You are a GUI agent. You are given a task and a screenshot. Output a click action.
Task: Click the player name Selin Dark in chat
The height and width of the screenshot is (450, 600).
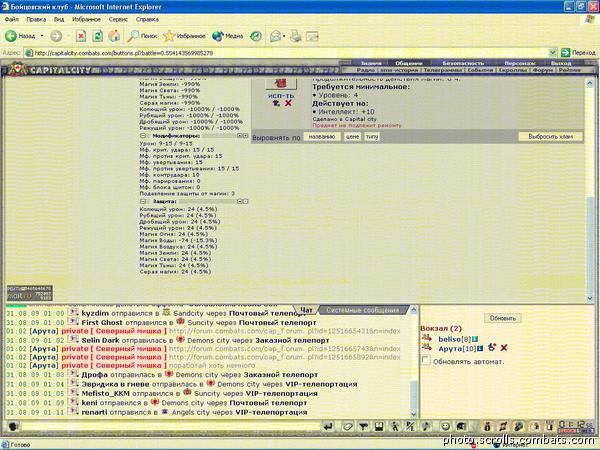(x=102, y=340)
